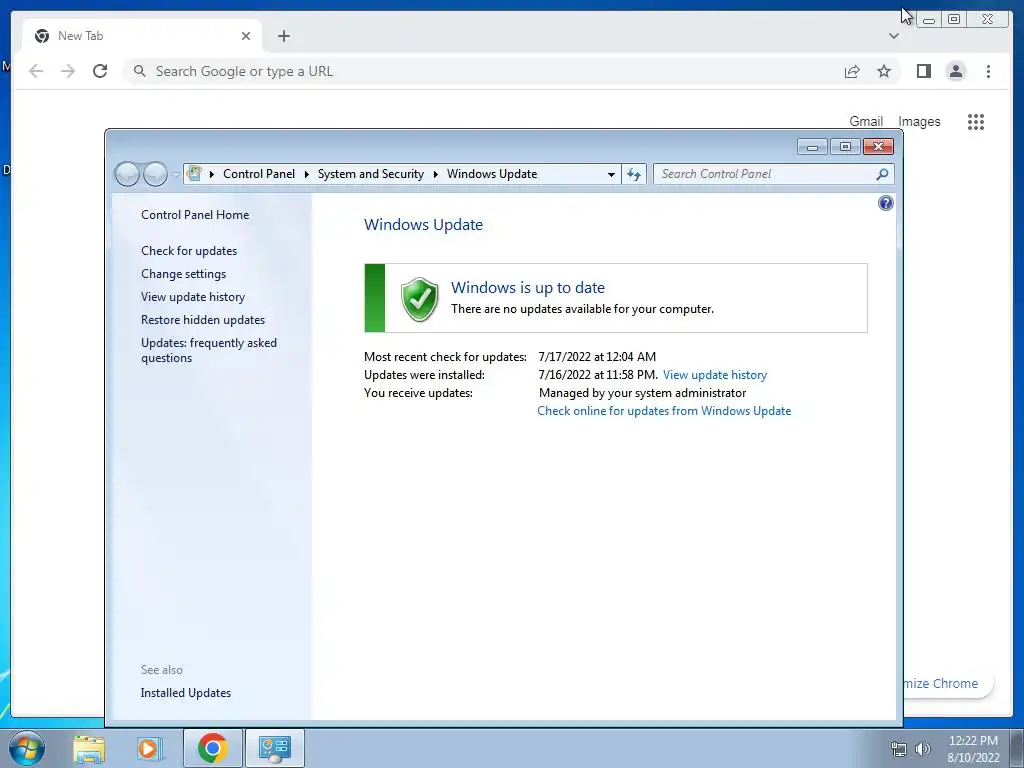Open the Windows Update help icon
The height and width of the screenshot is (768, 1024).
click(886, 203)
